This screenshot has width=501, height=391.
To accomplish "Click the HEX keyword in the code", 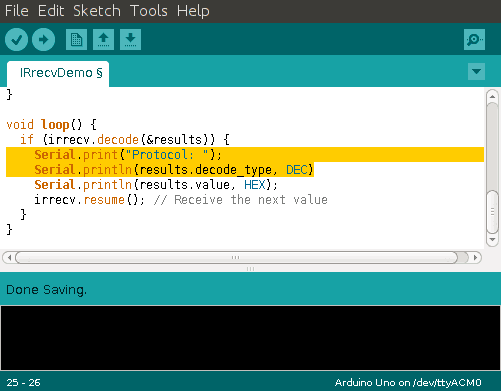I will tap(255, 185).
